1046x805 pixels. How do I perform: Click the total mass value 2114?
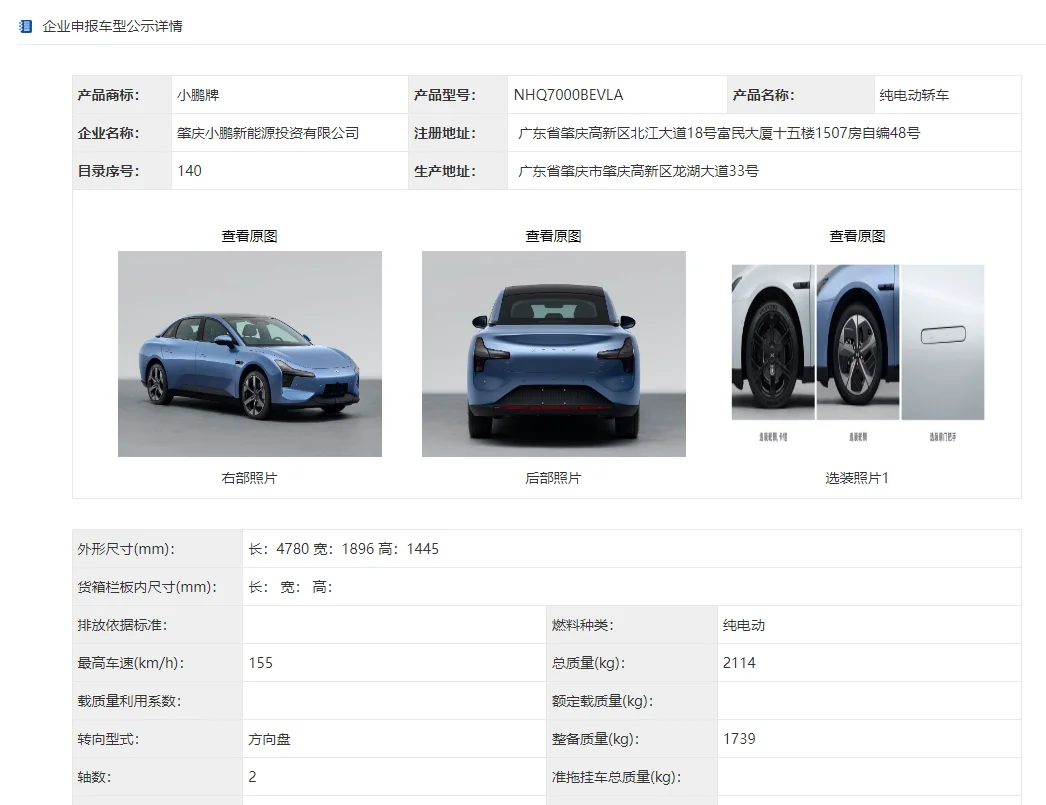coord(739,663)
